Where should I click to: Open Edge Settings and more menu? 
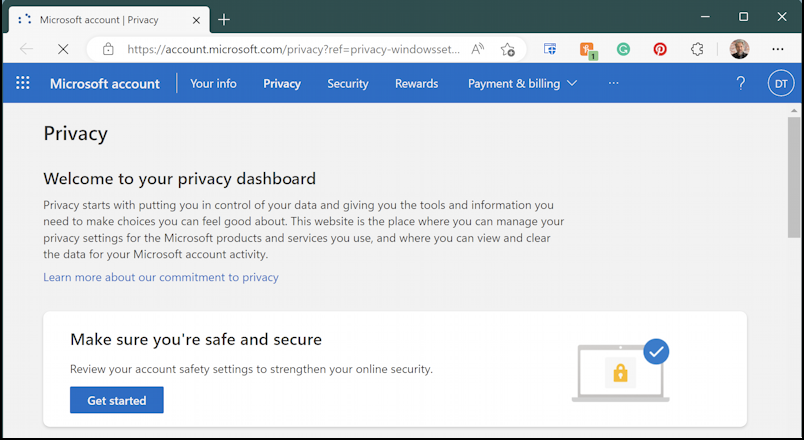(778, 49)
